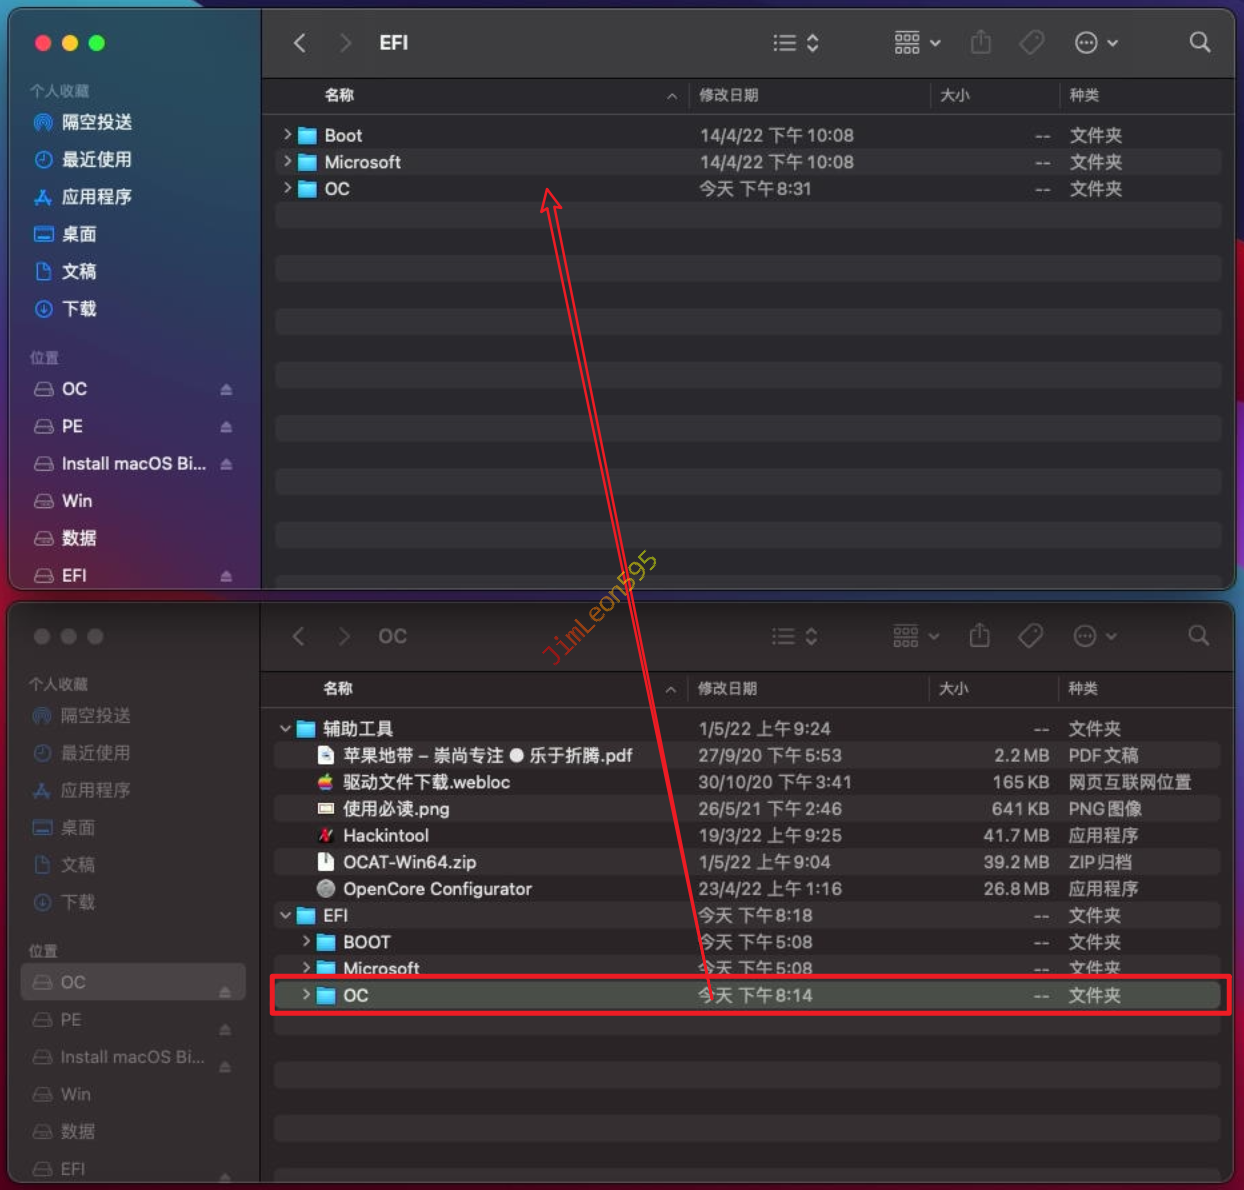
Task: Change list view mode in EFI window
Action: coord(796,42)
